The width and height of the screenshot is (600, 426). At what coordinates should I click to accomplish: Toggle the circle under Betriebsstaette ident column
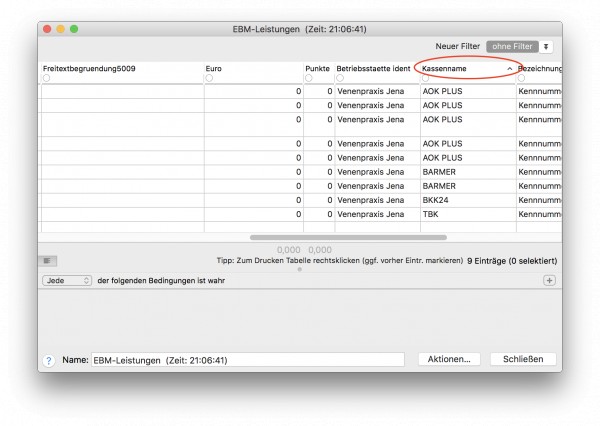[x=340, y=78]
